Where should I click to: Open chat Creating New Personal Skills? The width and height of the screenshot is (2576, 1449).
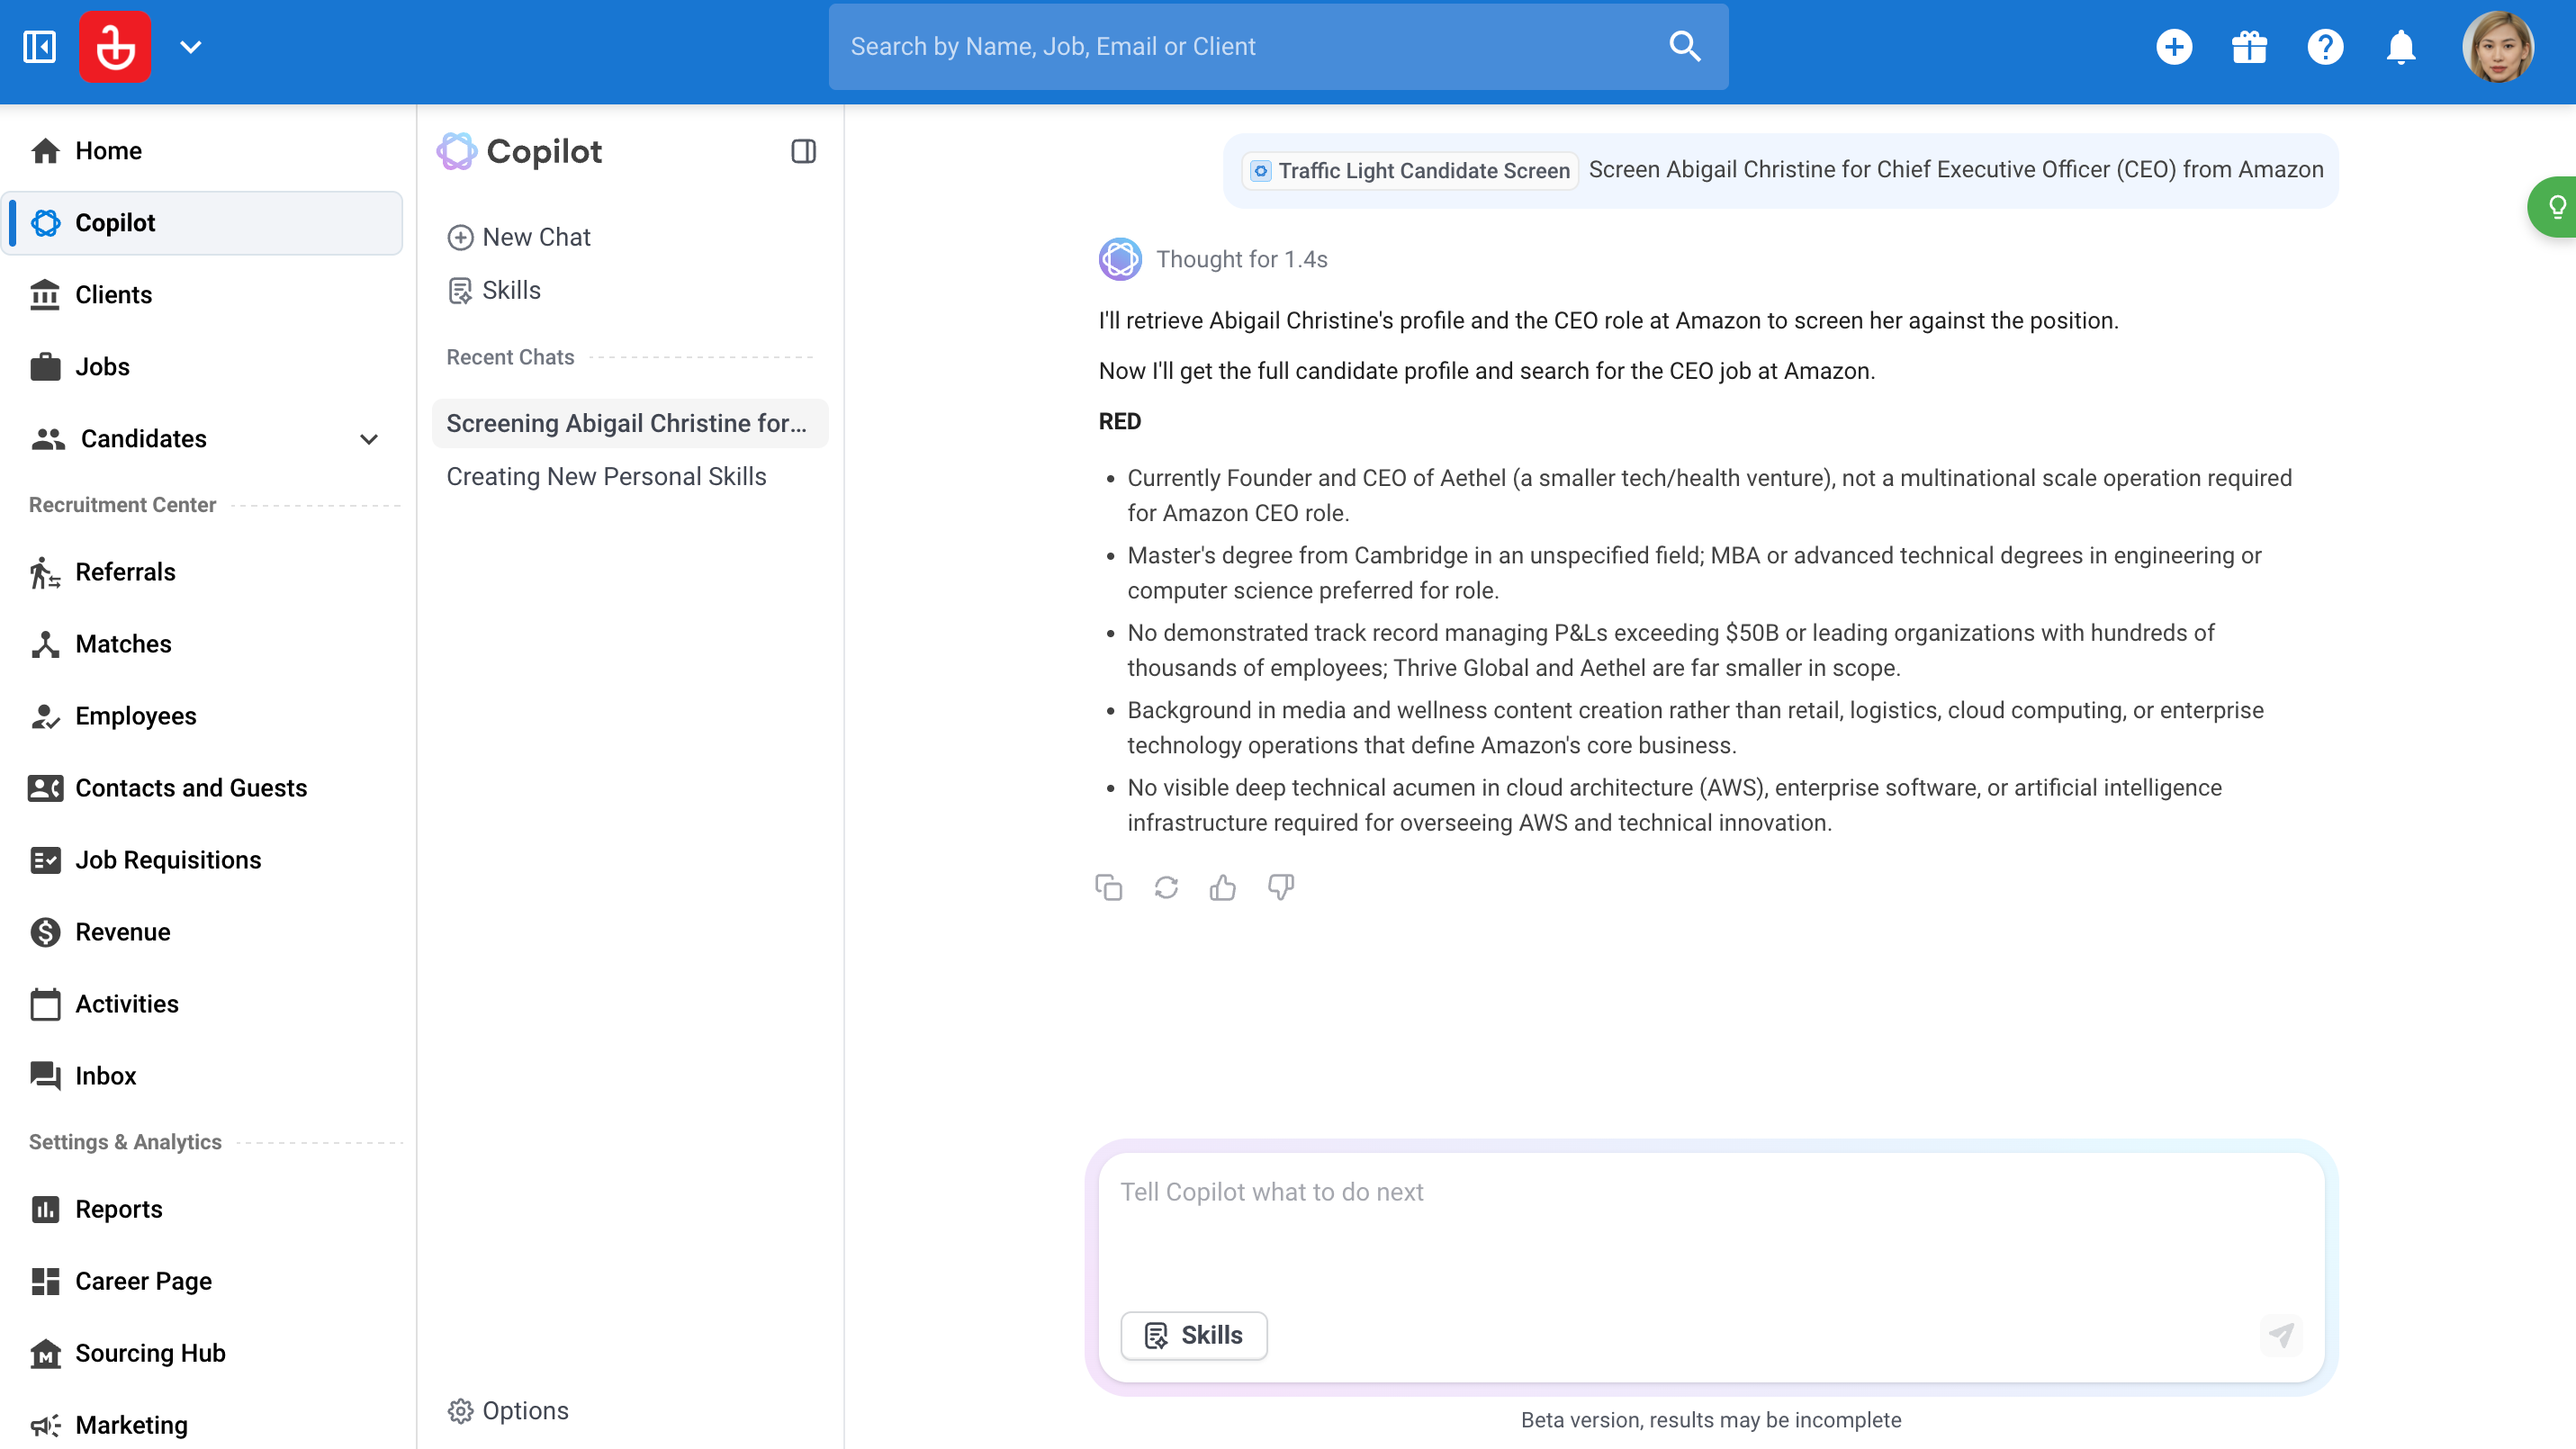tap(630, 476)
